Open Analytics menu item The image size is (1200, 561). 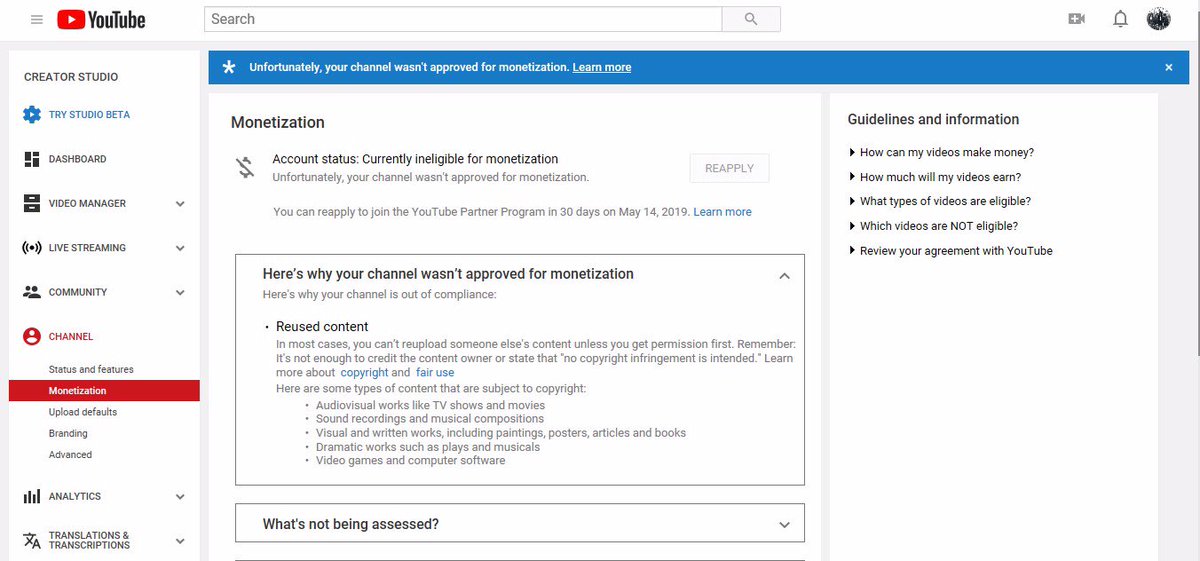pyautogui.click(x=75, y=496)
